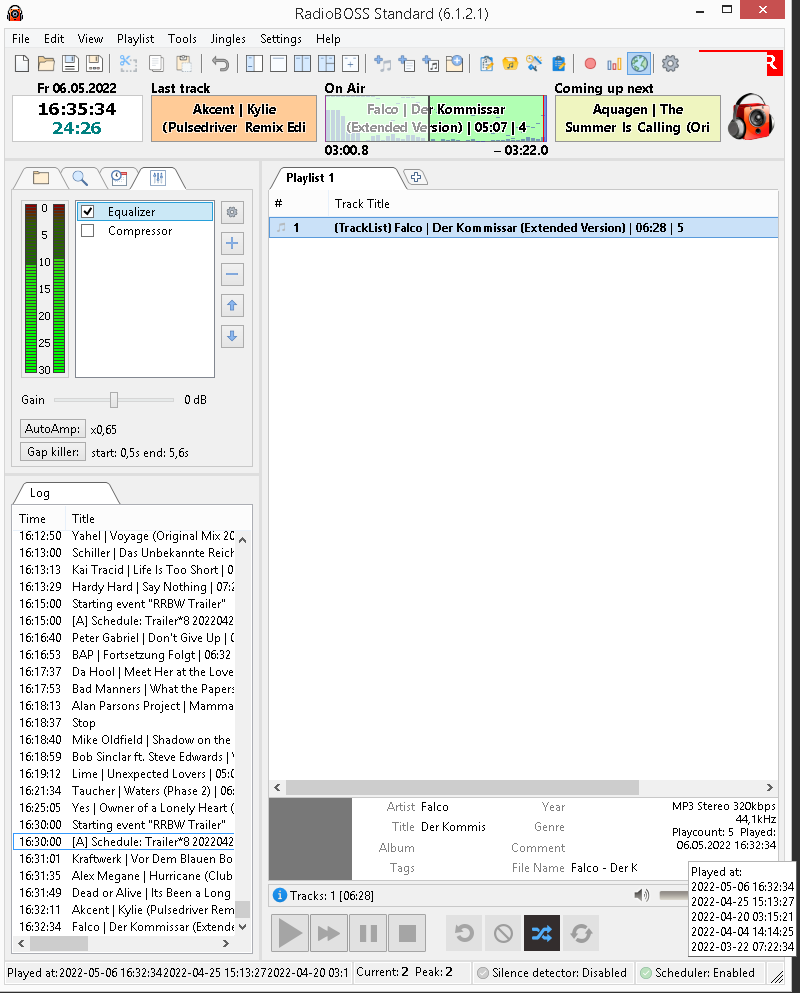The height and width of the screenshot is (993, 800).
Task: Start playback with the Play button
Action: pos(290,933)
